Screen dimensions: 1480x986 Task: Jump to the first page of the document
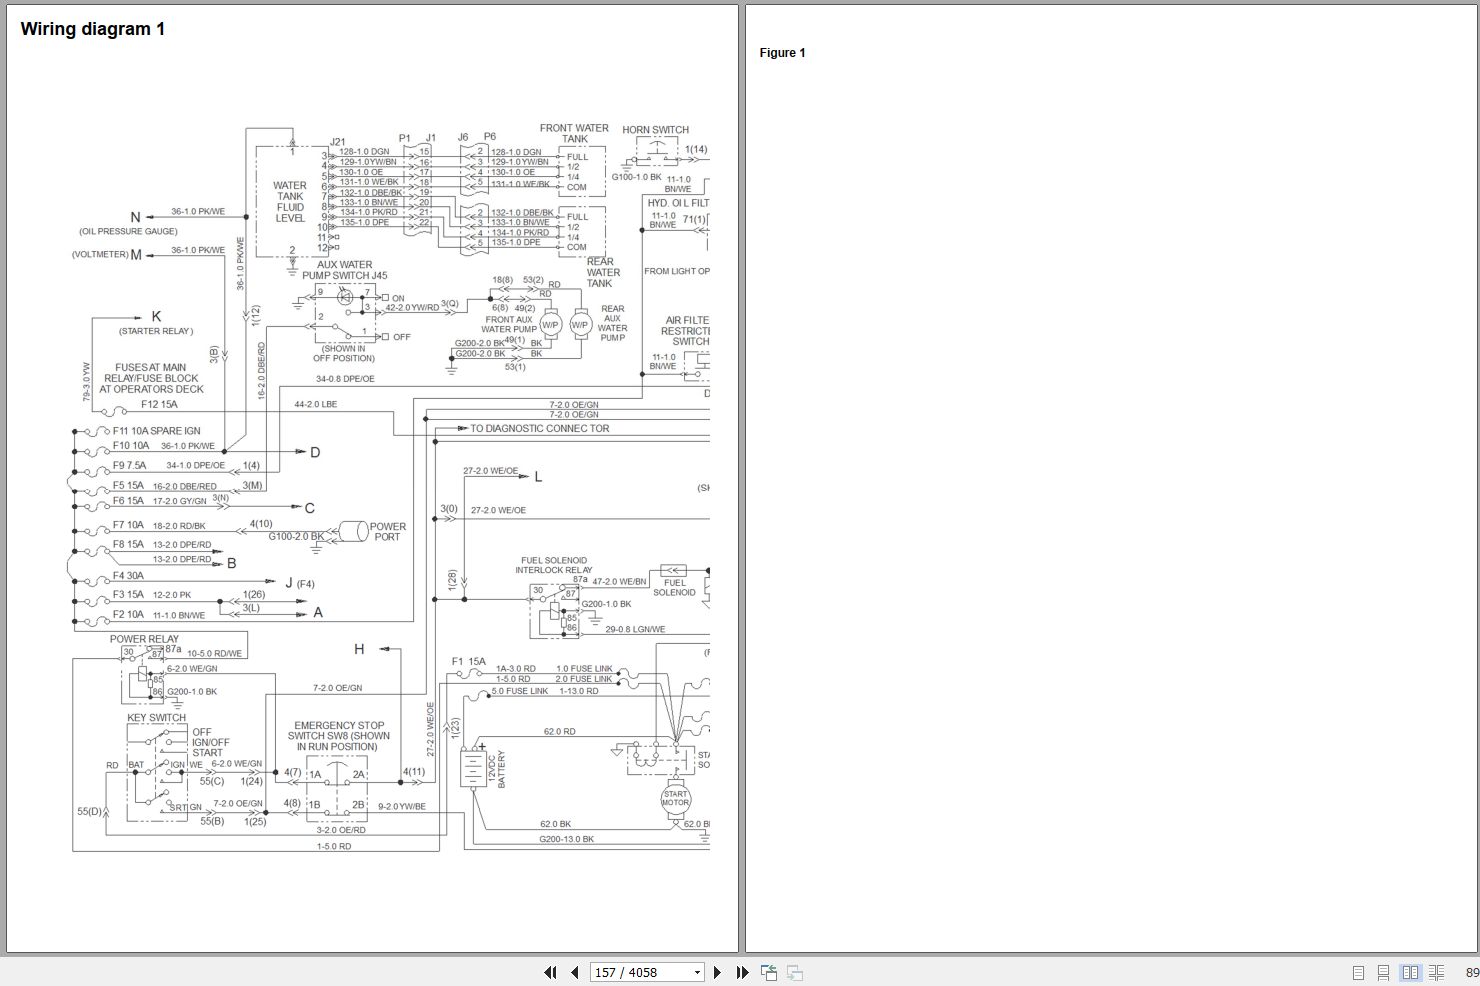[x=551, y=972]
